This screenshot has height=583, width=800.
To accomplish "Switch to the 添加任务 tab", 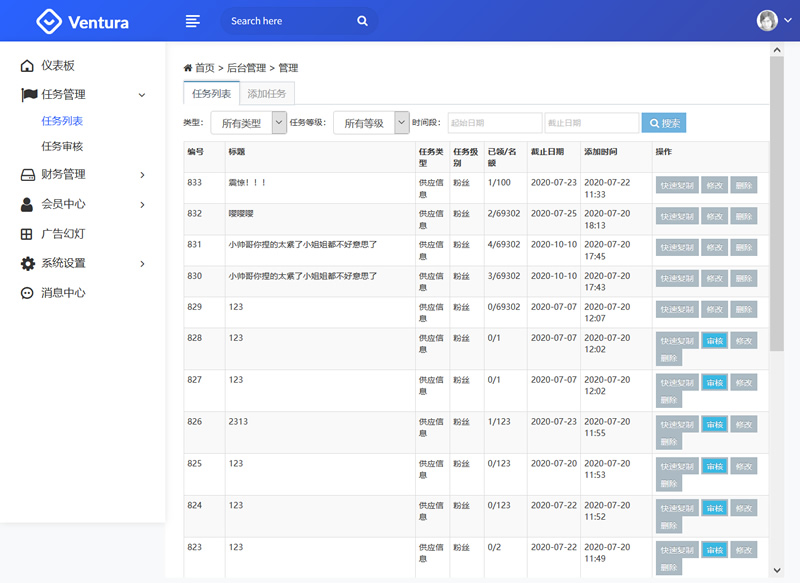I will tap(267, 94).
